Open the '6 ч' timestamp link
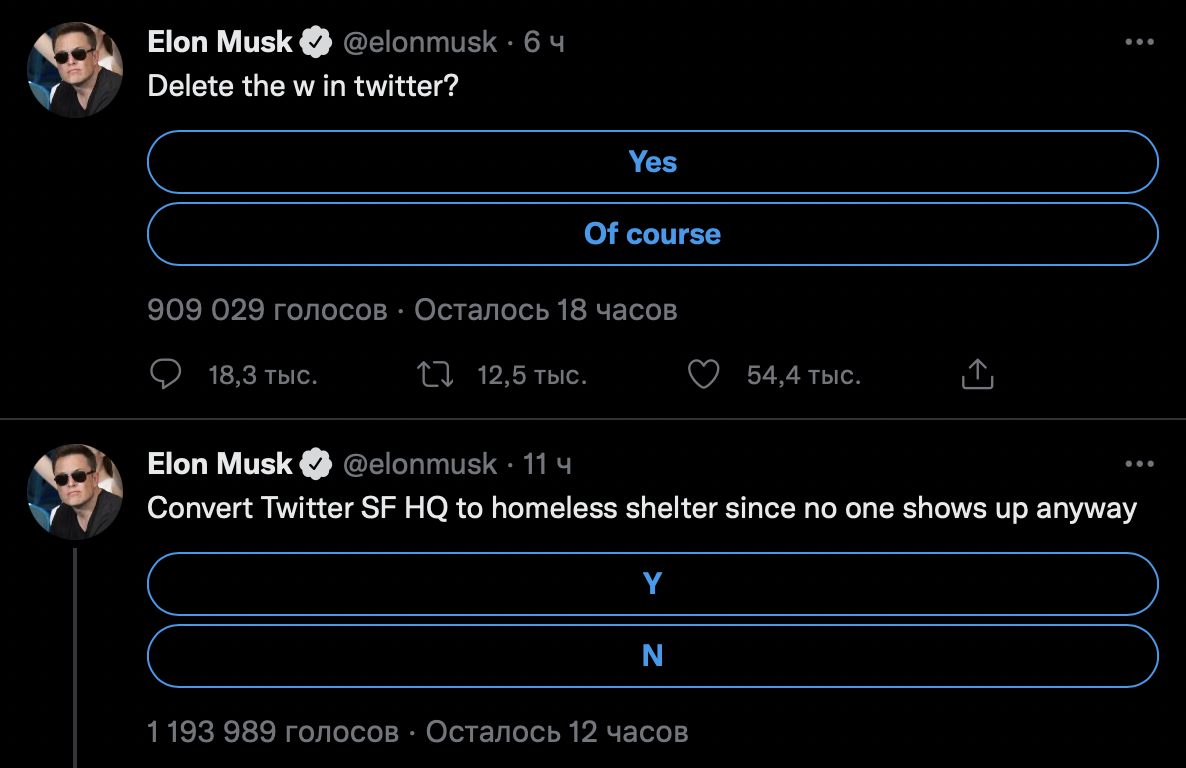The height and width of the screenshot is (768, 1186). coord(544,42)
